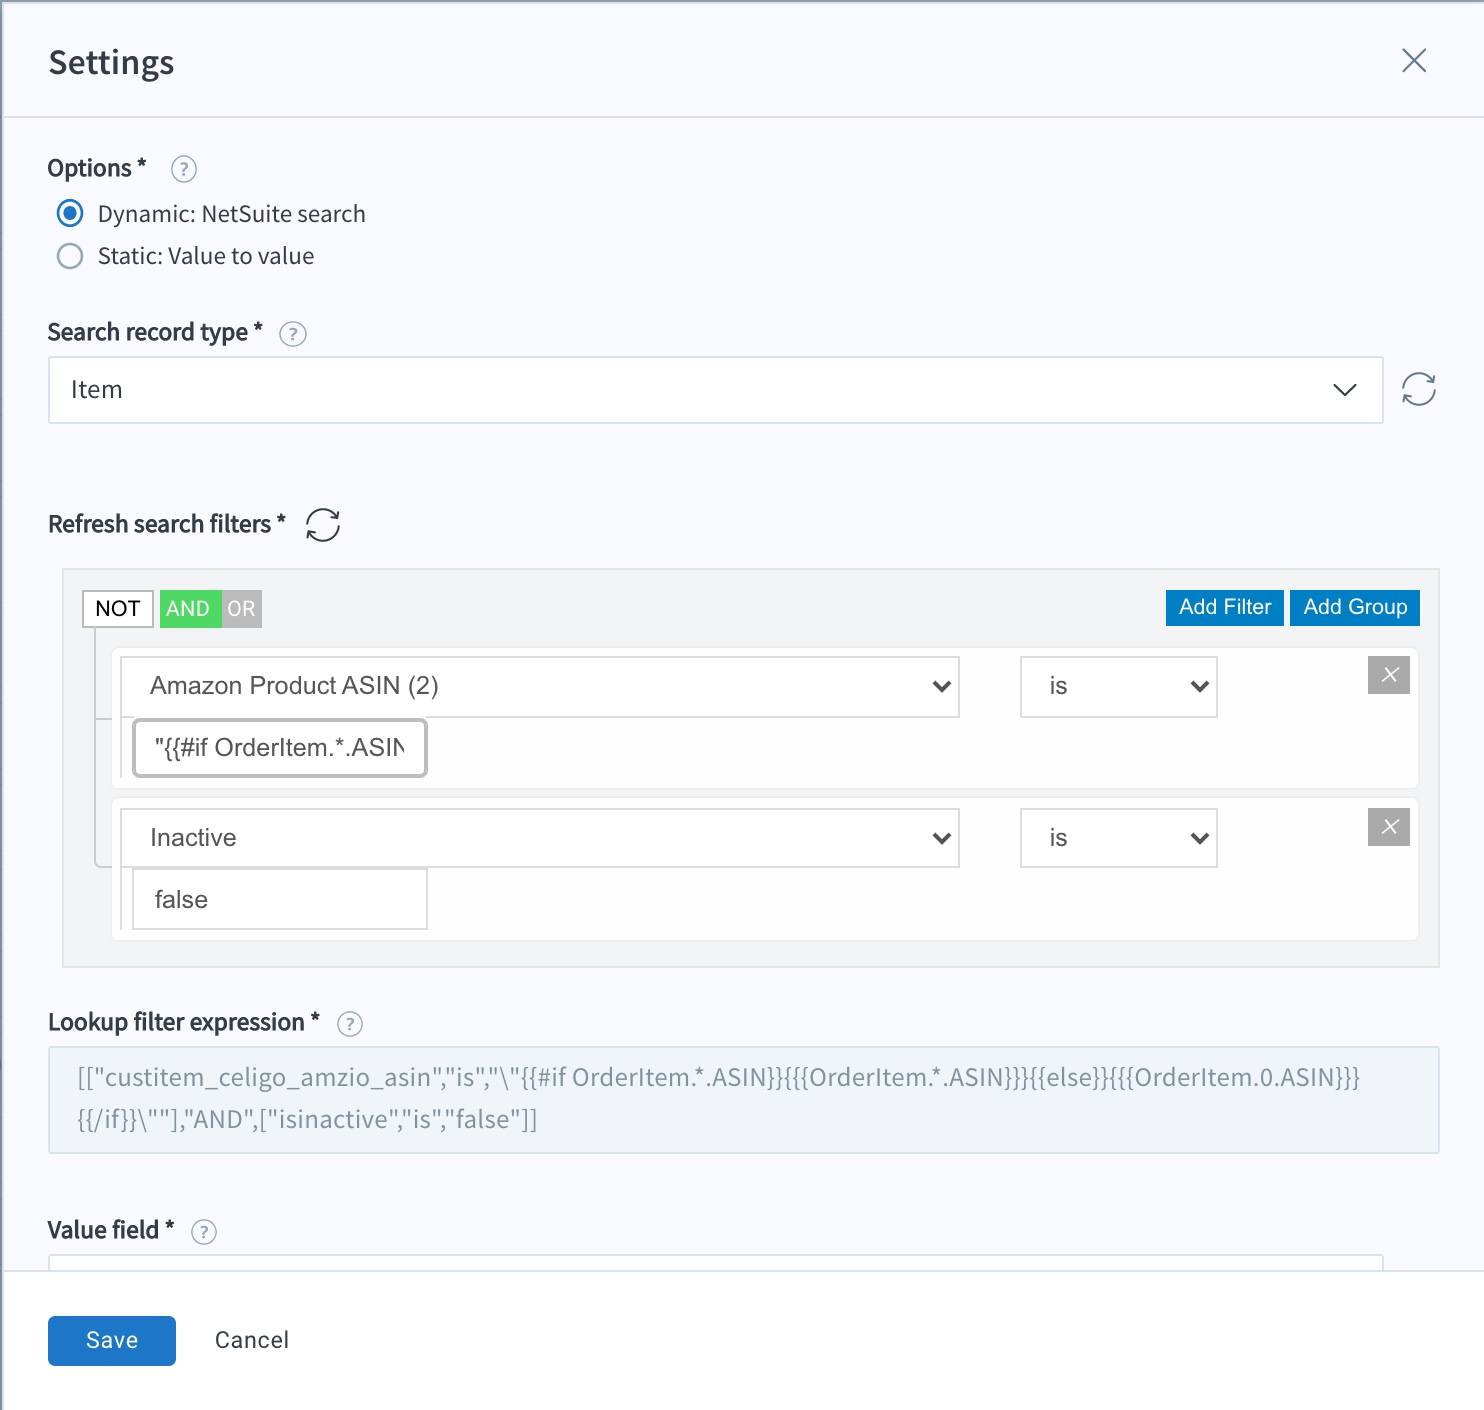Choose Static: Value to value option
Viewport: 1484px width, 1410px height.
[70, 256]
